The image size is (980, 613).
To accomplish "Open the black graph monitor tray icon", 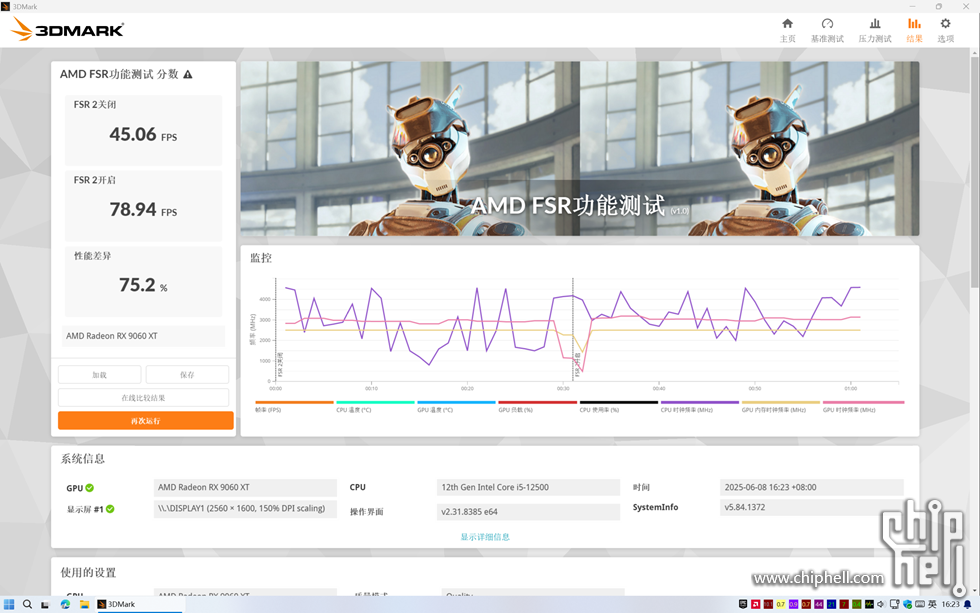I will click(869, 604).
